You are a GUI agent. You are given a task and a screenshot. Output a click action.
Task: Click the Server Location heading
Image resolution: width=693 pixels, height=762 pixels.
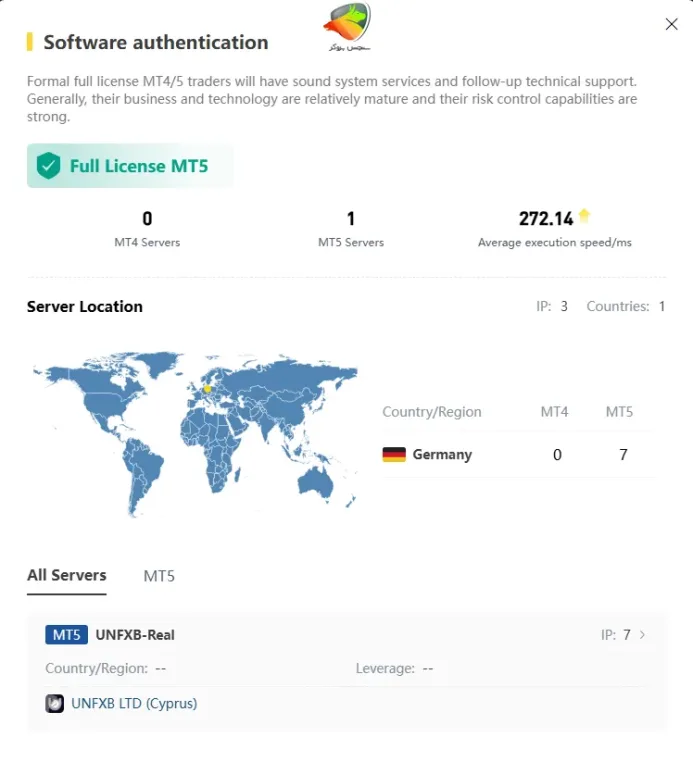[85, 307]
